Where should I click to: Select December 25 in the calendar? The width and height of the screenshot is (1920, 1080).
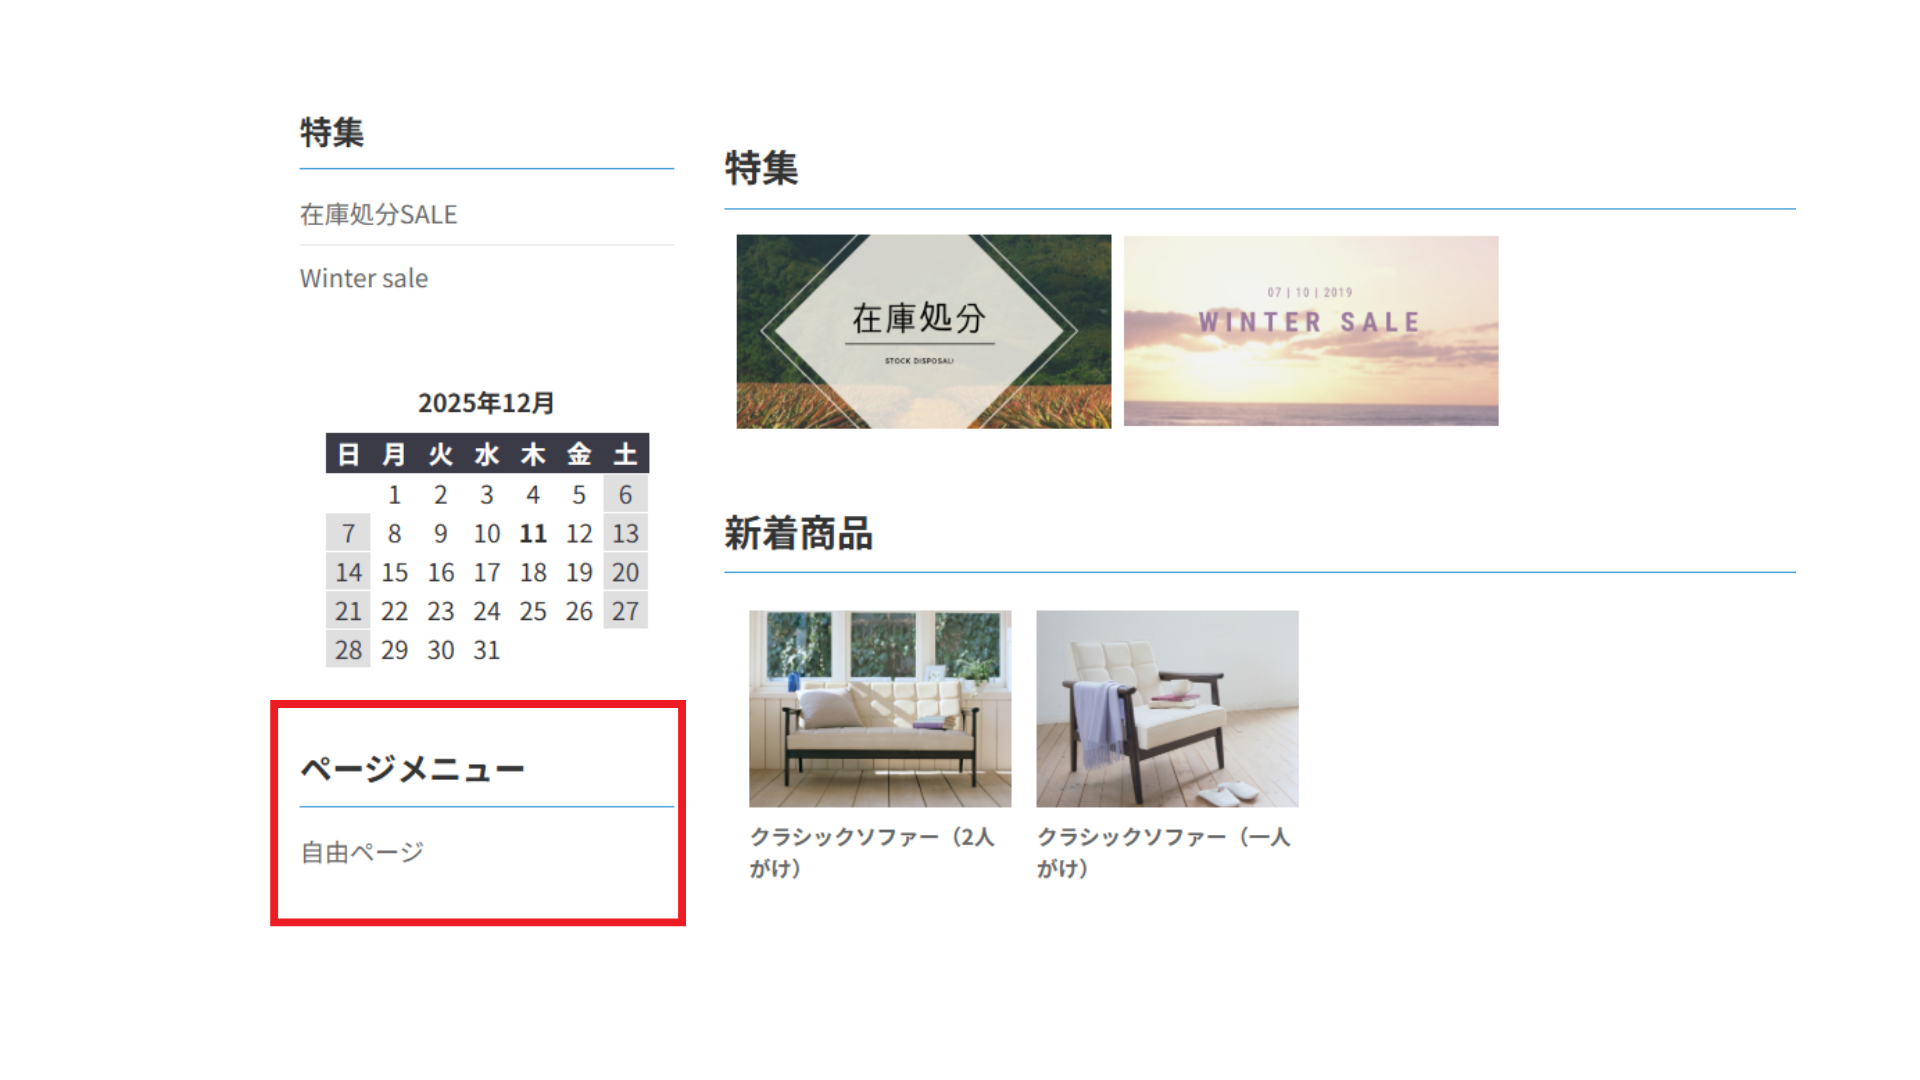pyautogui.click(x=532, y=611)
